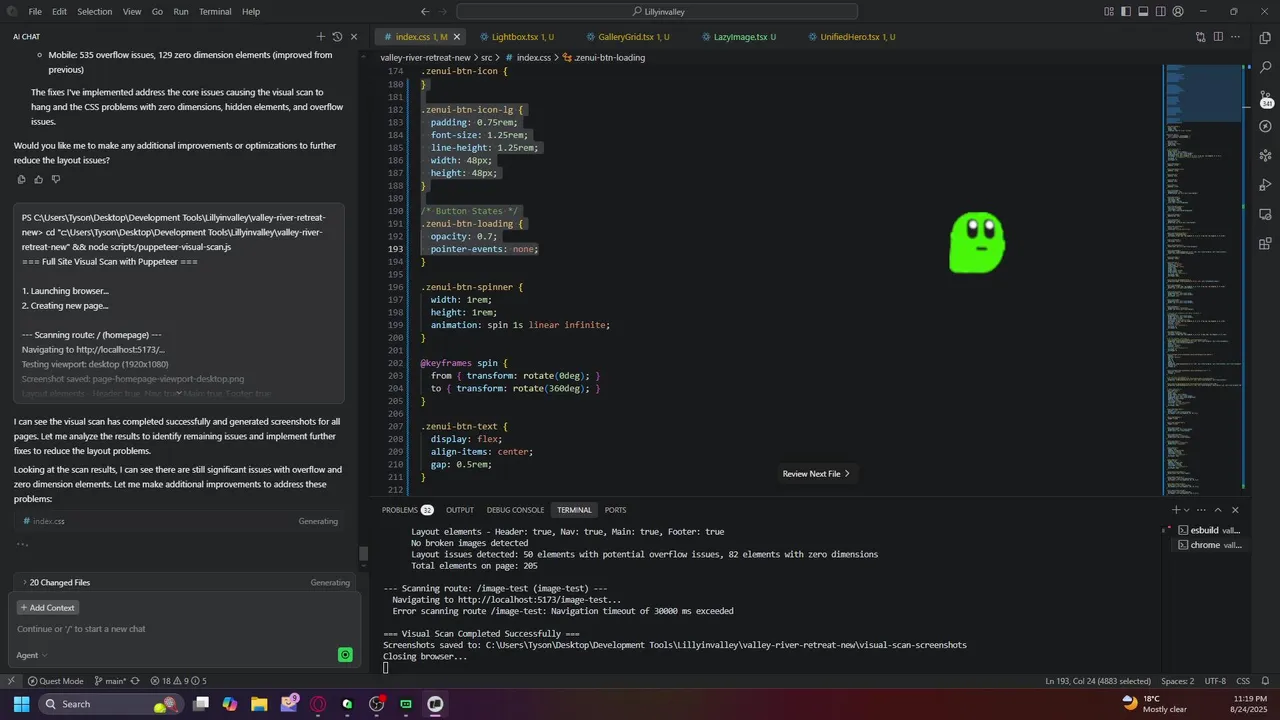
Task: Open the Terminal menu
Action: point(215,11)
